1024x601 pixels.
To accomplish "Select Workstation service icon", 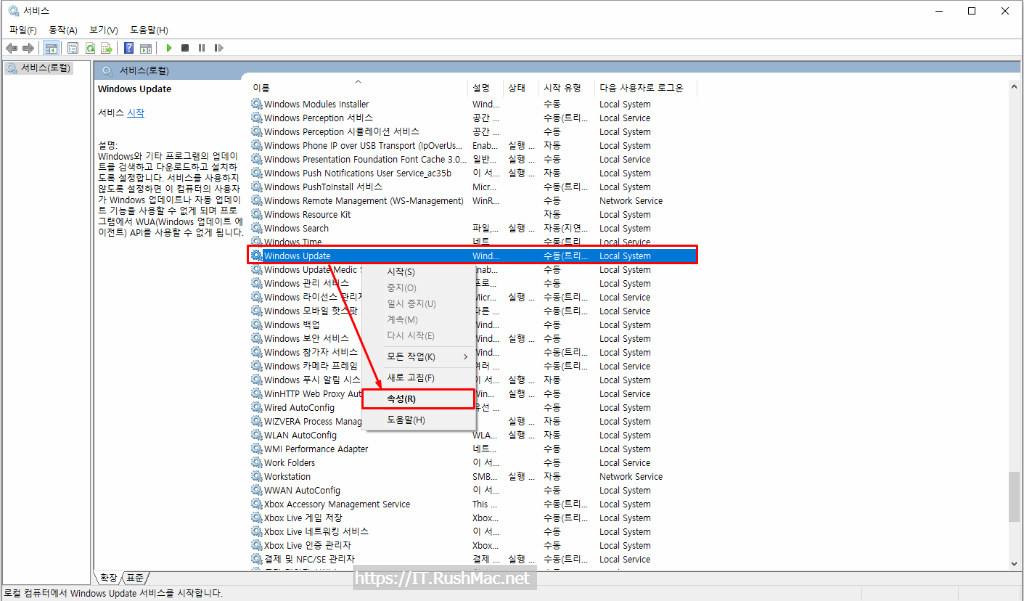I will 257,476.
